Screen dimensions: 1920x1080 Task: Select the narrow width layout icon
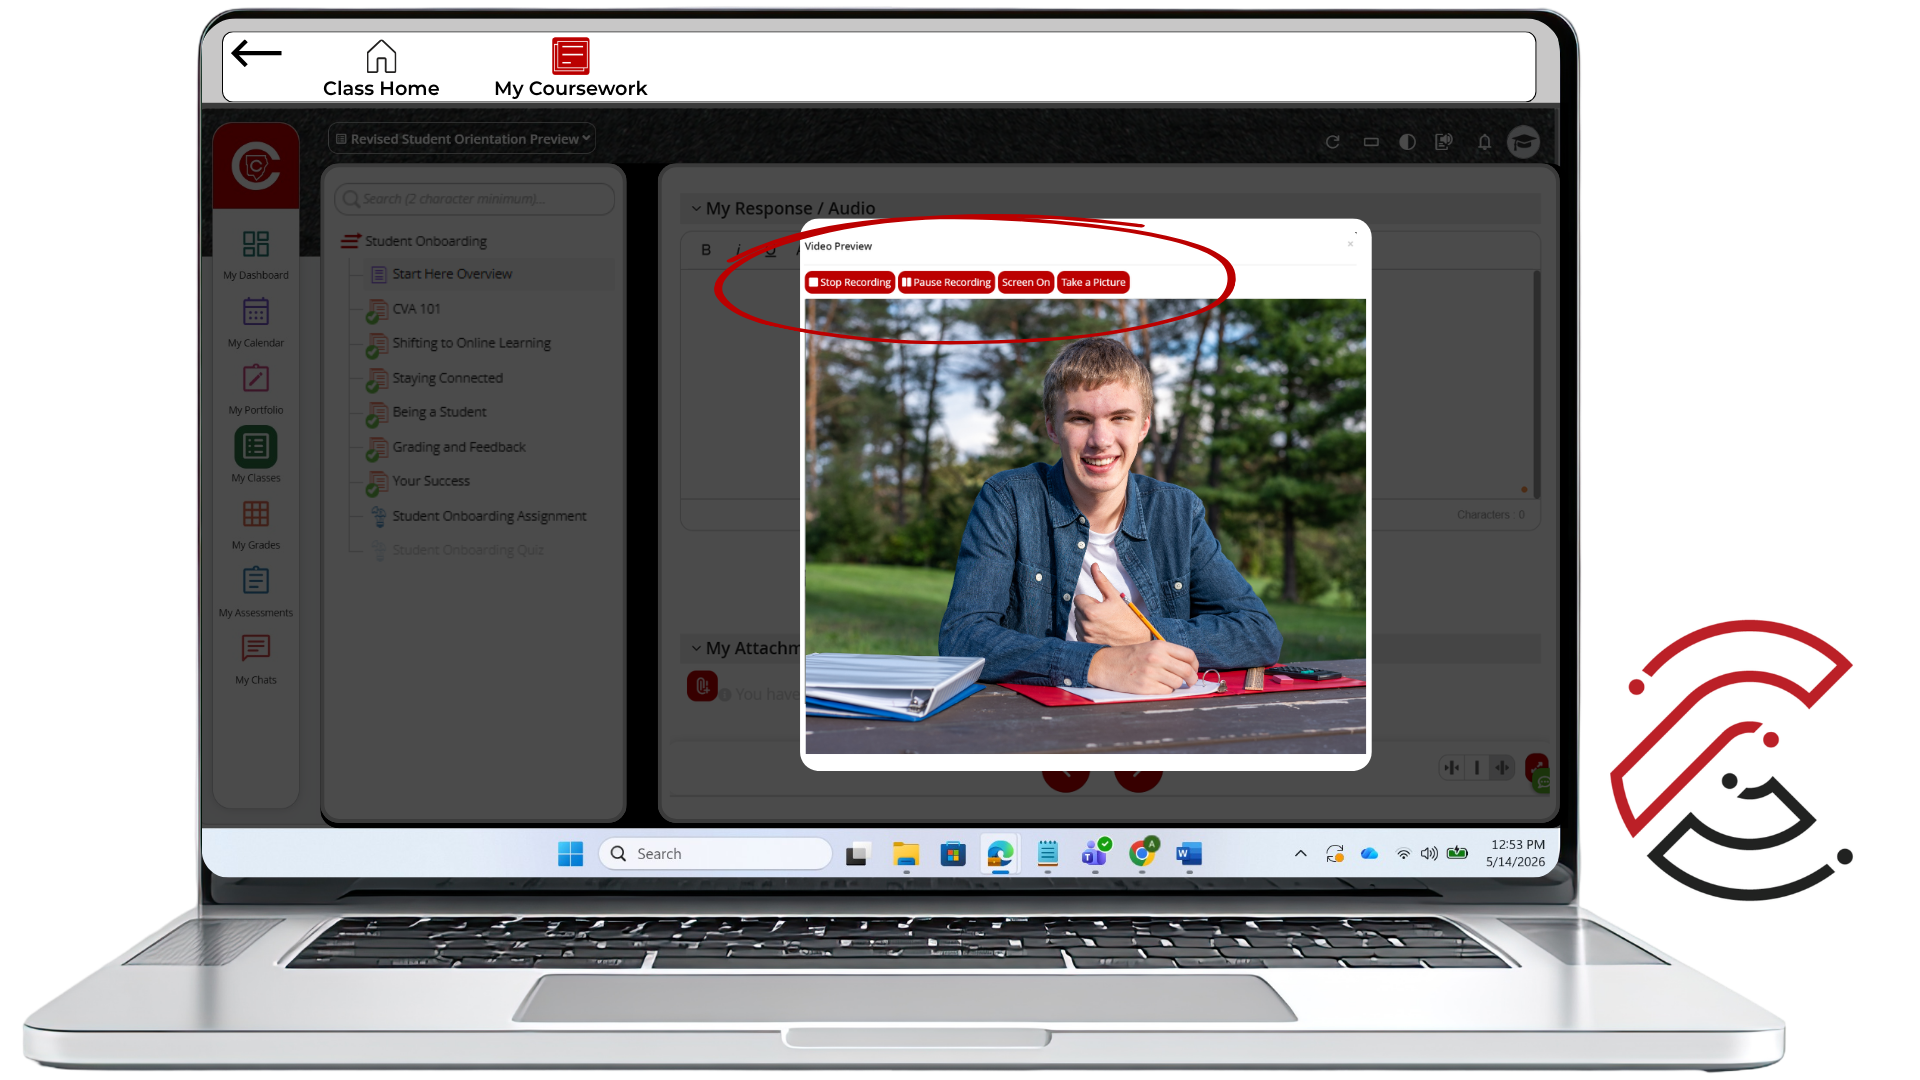(1451, 768)
